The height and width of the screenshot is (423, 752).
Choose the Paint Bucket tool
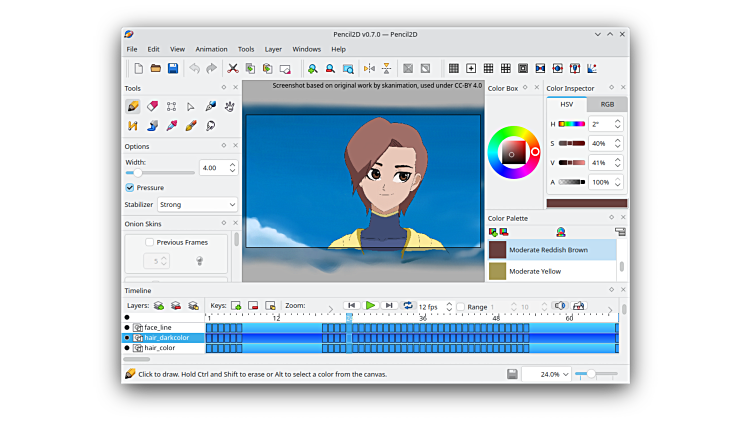tap(152, 126)
